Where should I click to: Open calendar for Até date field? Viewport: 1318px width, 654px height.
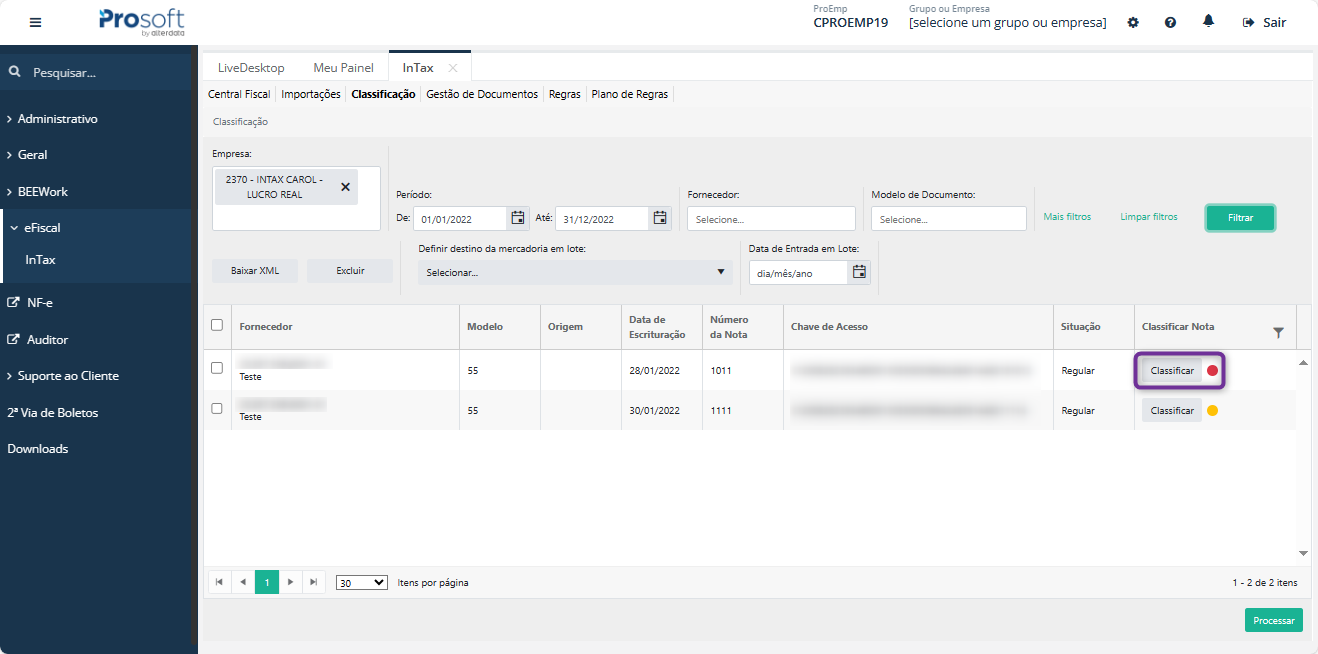tap(660, 218)
